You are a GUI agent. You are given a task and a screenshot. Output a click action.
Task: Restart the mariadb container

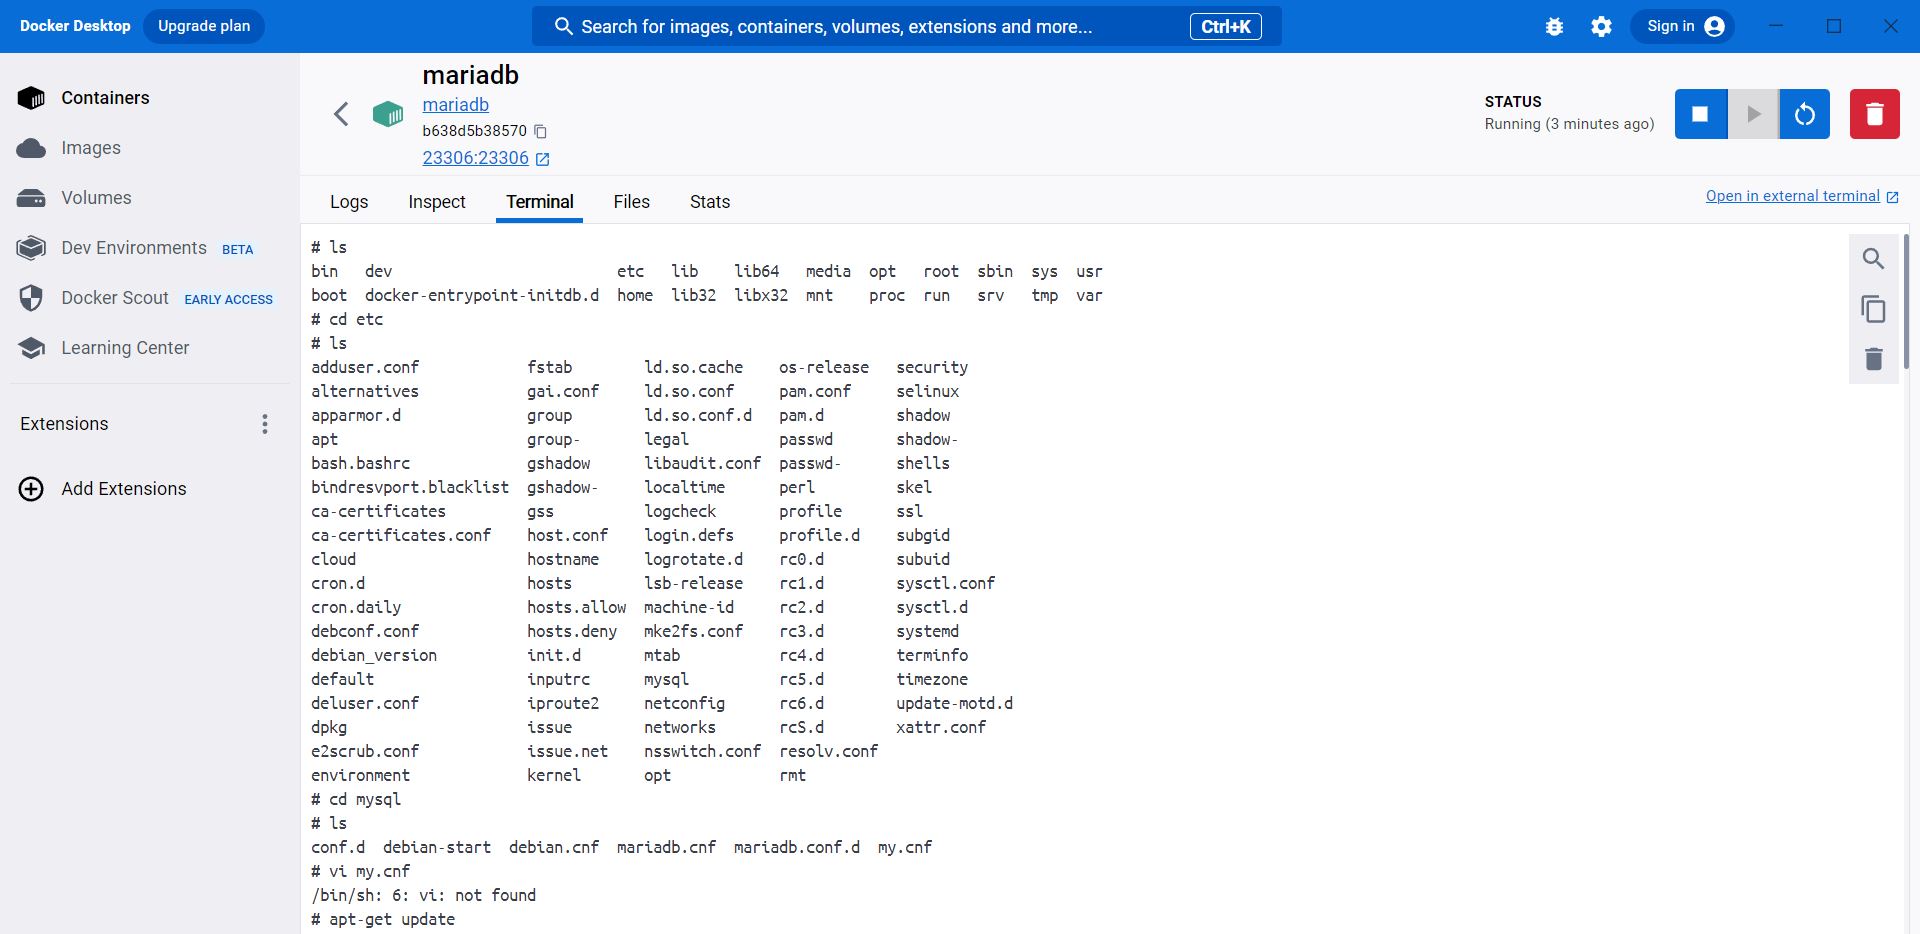coord(1805,114)
